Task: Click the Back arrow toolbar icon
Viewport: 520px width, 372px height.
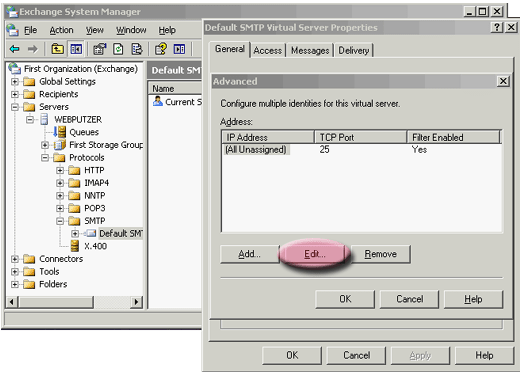Action: coord(14,49)
